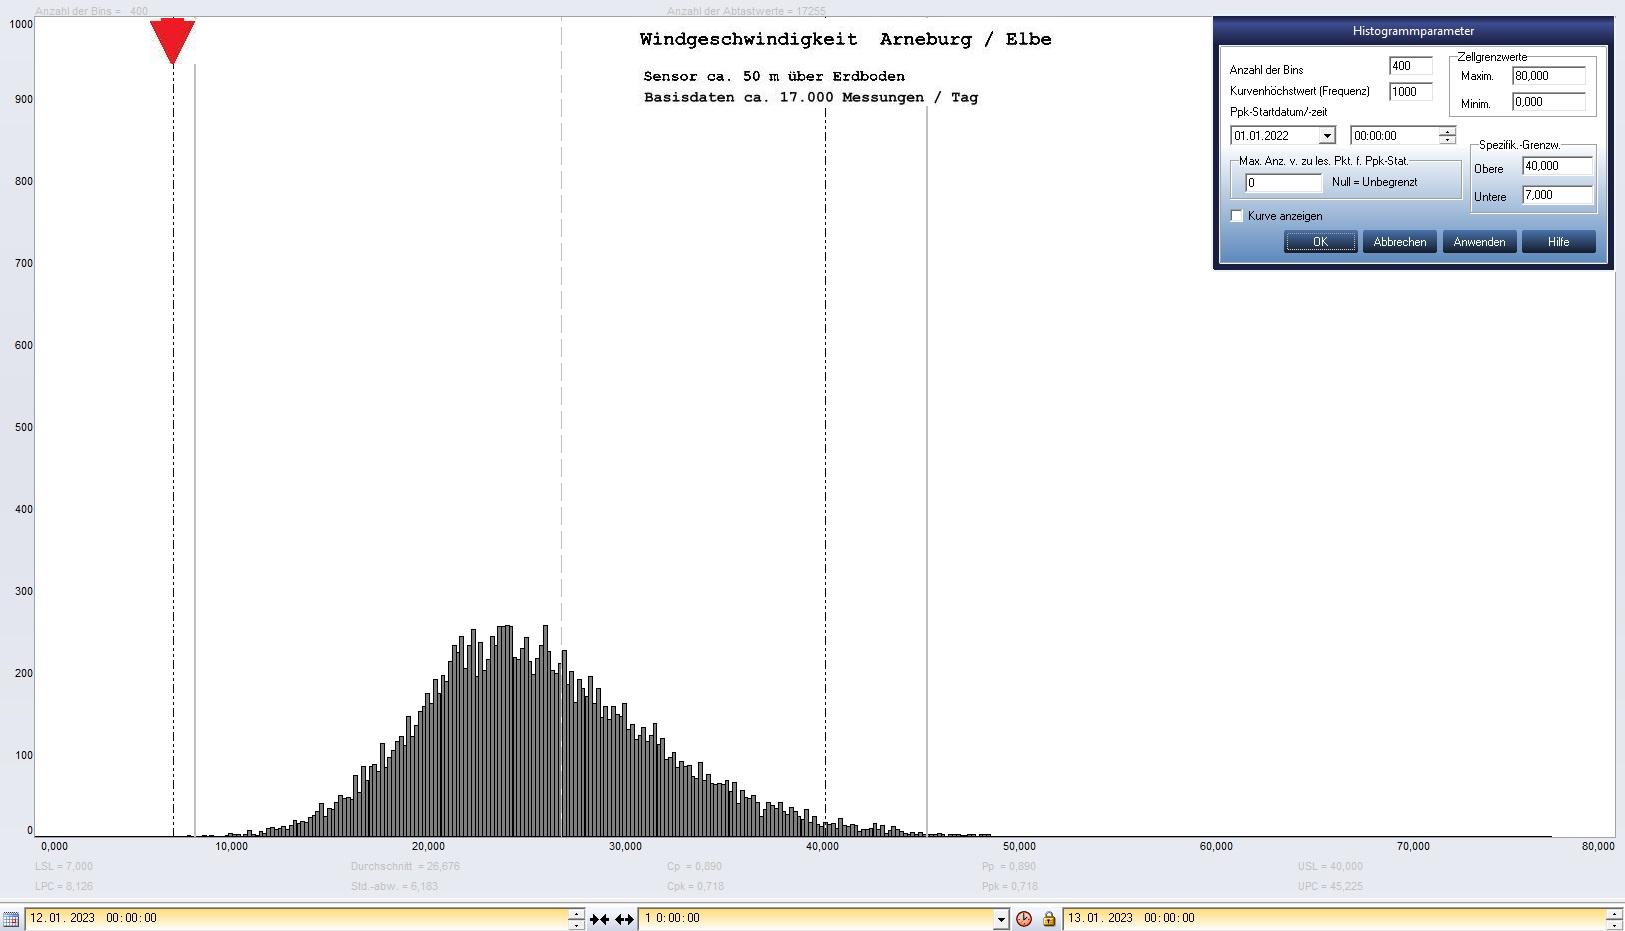Step the 12.01.2023 start date spinner up
Viewport: 1625px width, 931px height.
coord(576,914)
